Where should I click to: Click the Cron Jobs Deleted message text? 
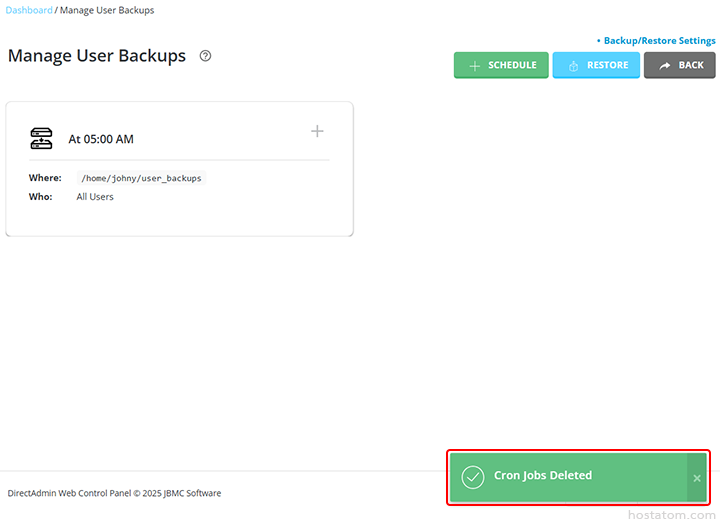(543, 476)
